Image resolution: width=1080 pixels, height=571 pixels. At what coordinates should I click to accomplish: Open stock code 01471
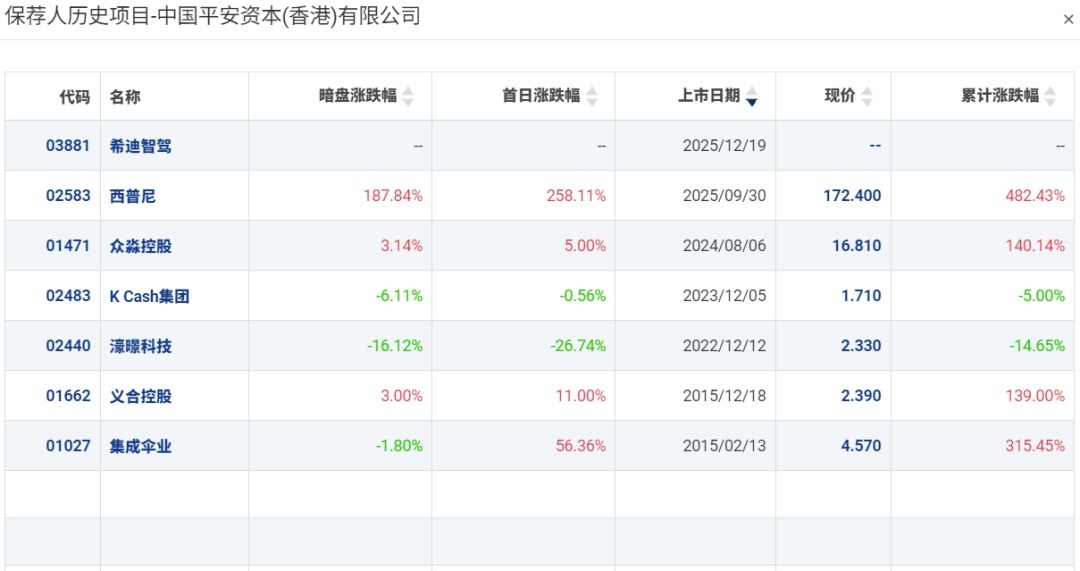[68, 246]
